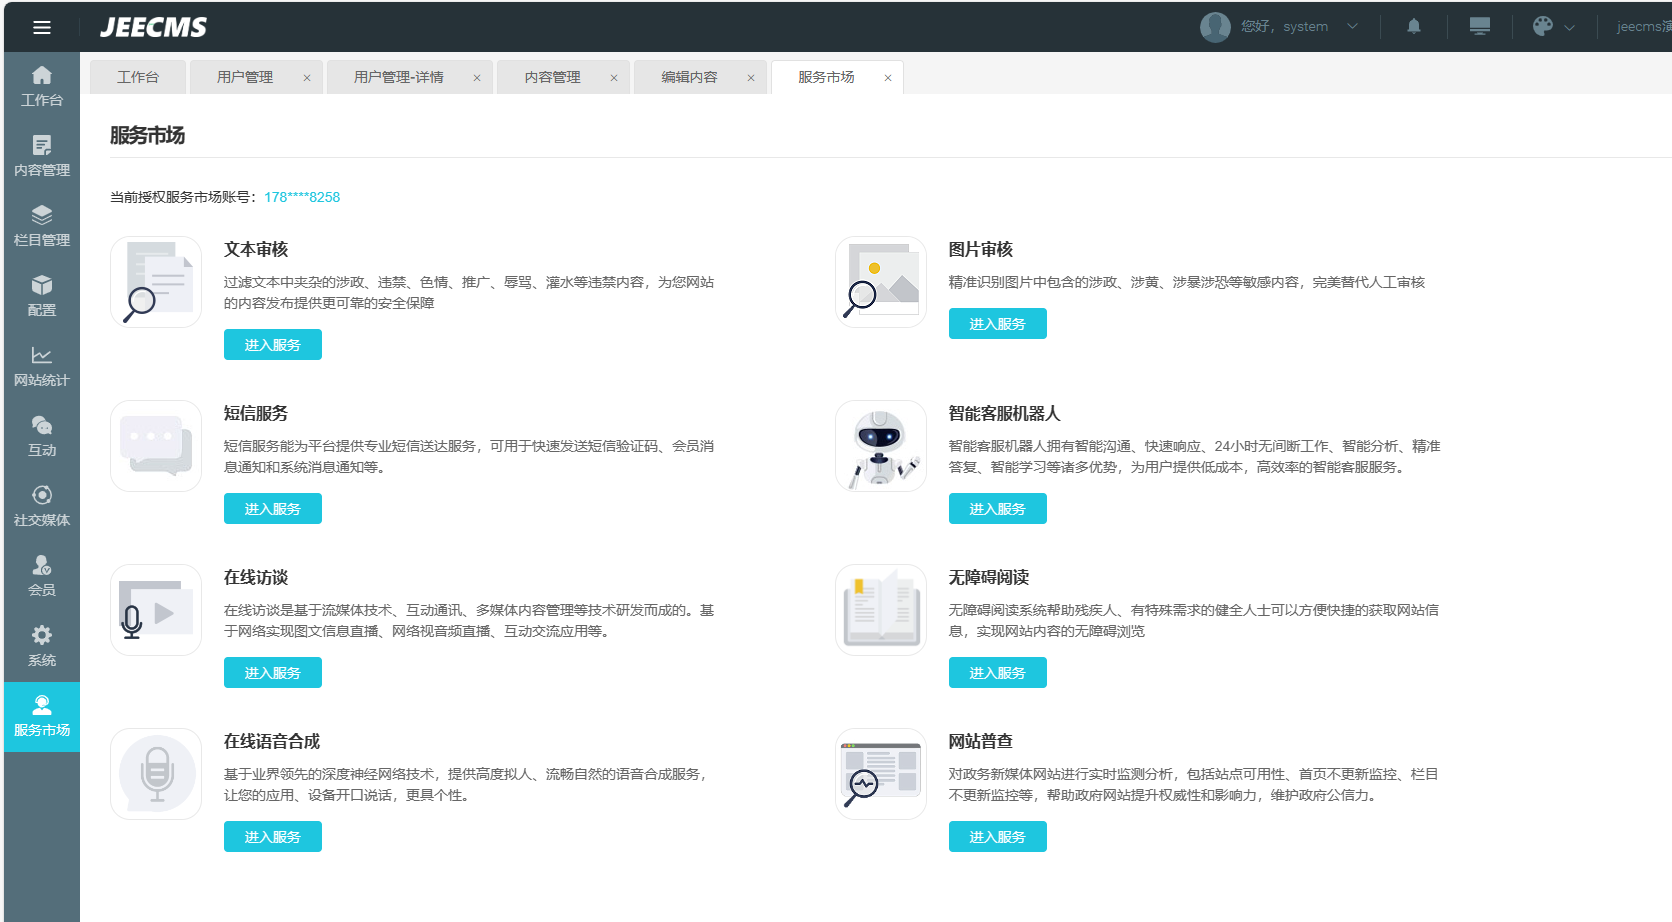Close the 编辑内容 tab
Screen dimensions: 1672x922
tap(751, 78)
